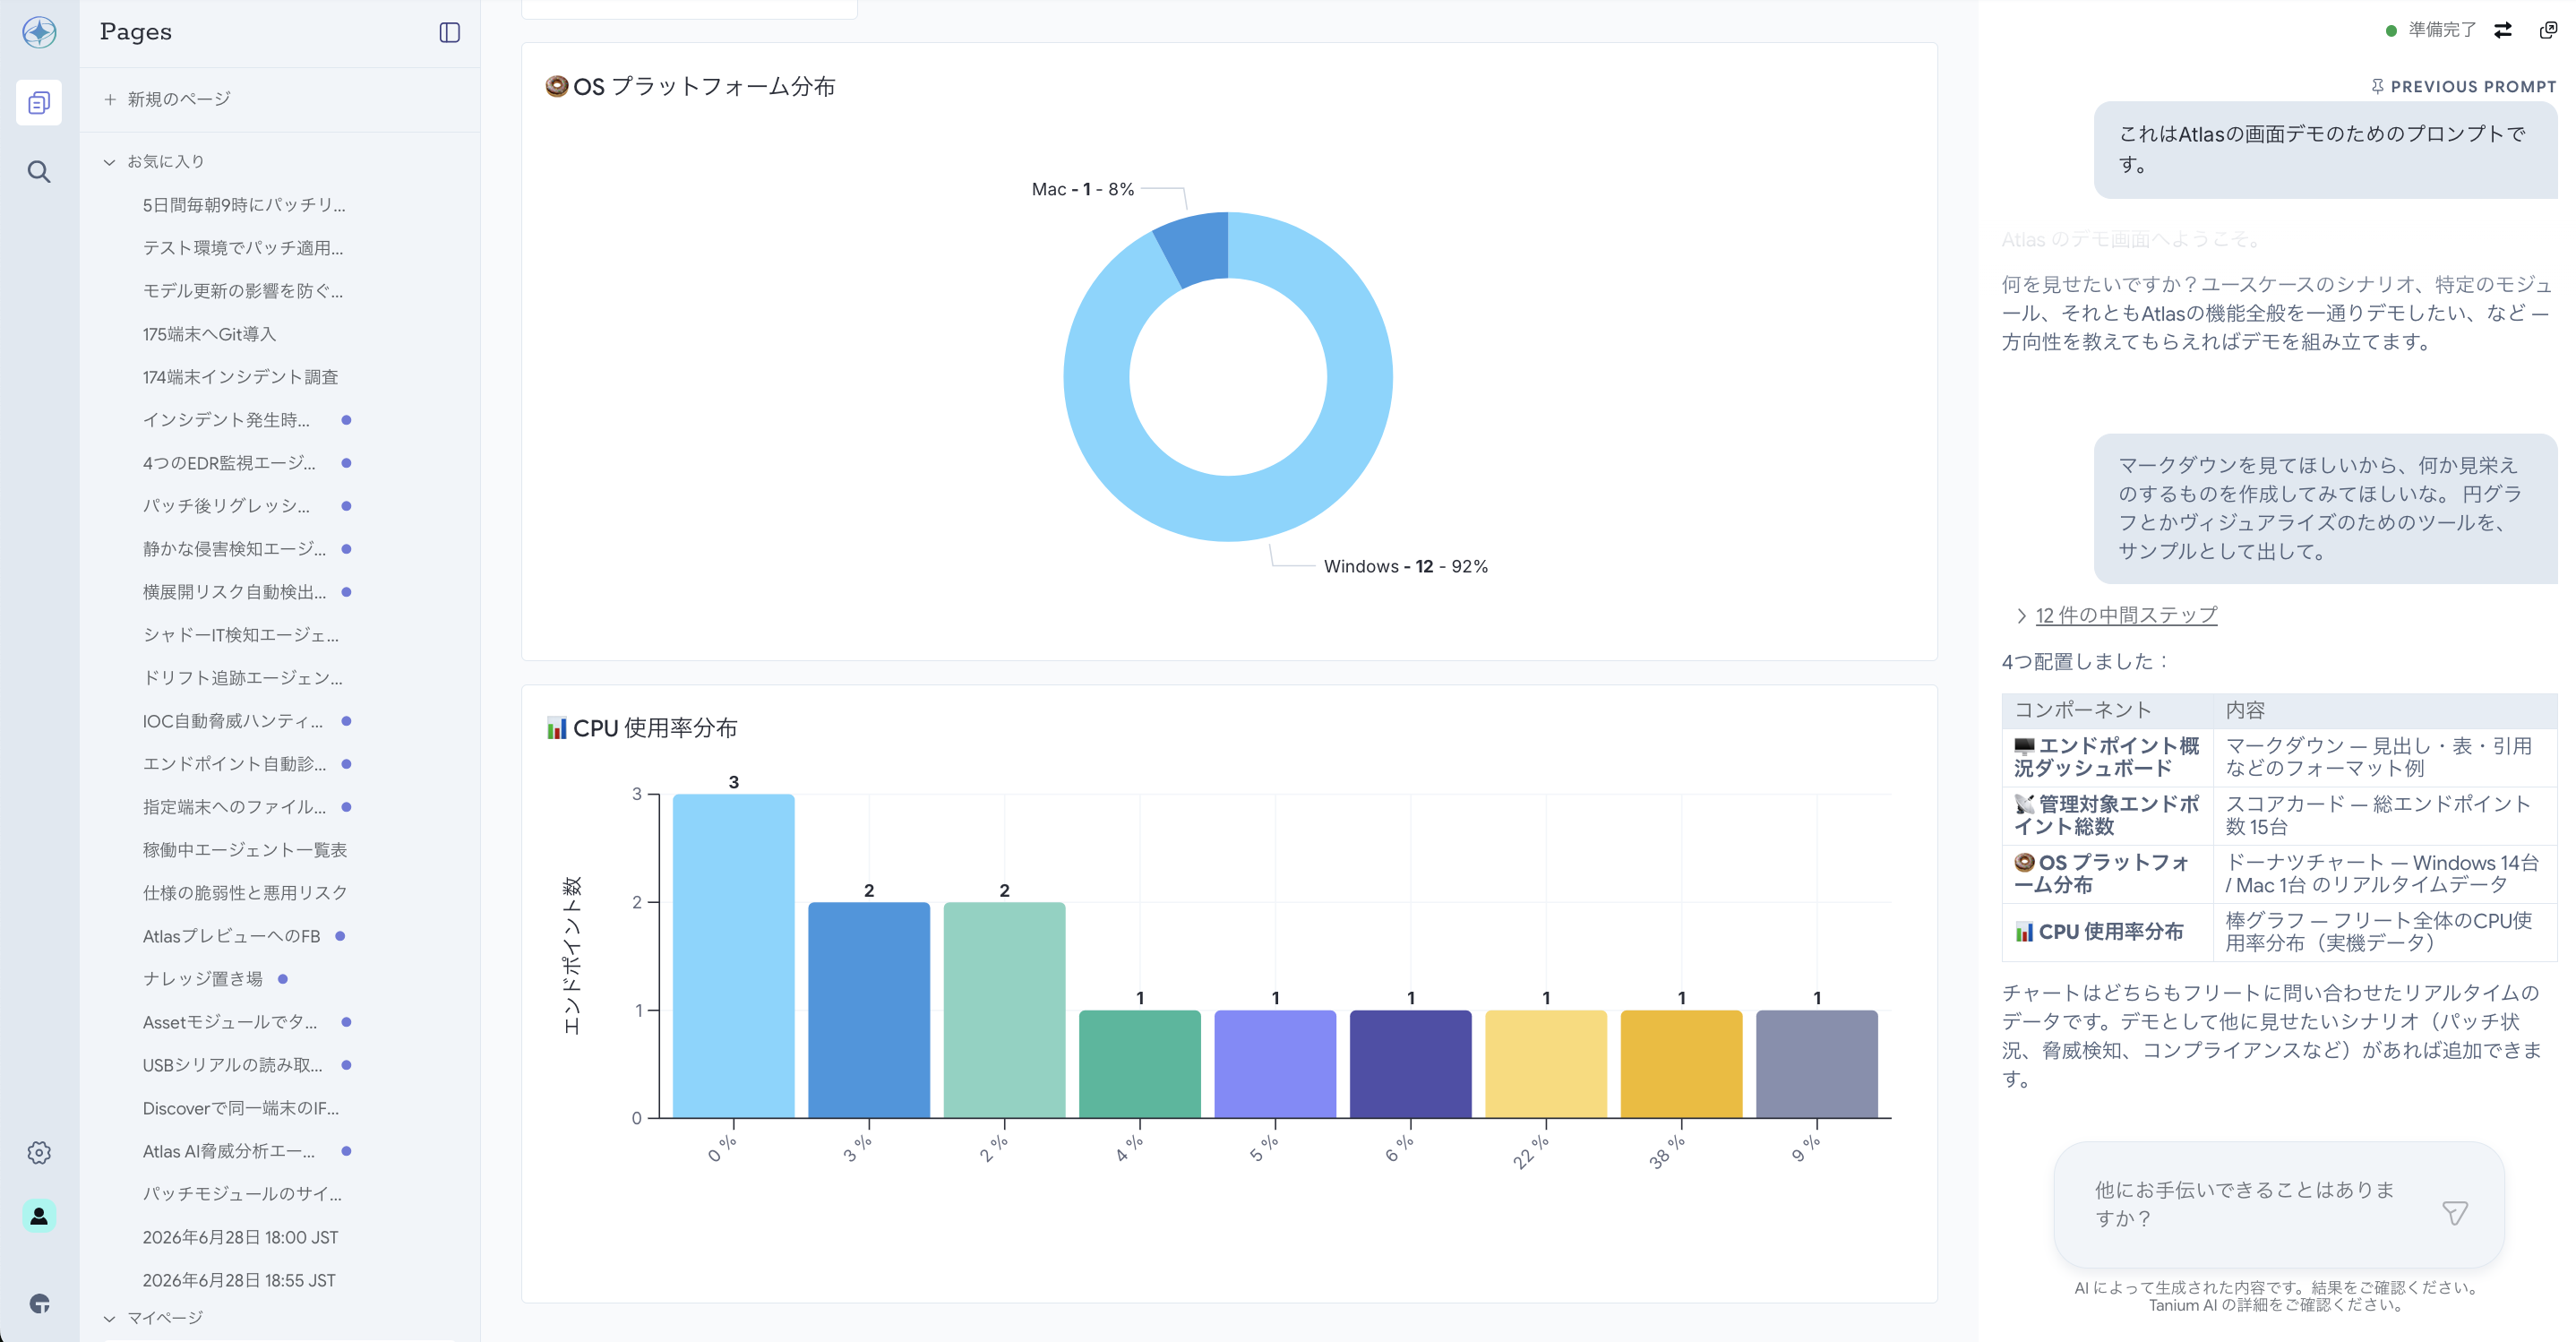Open page USBシリアルの読み取...

coord(233,1065)
